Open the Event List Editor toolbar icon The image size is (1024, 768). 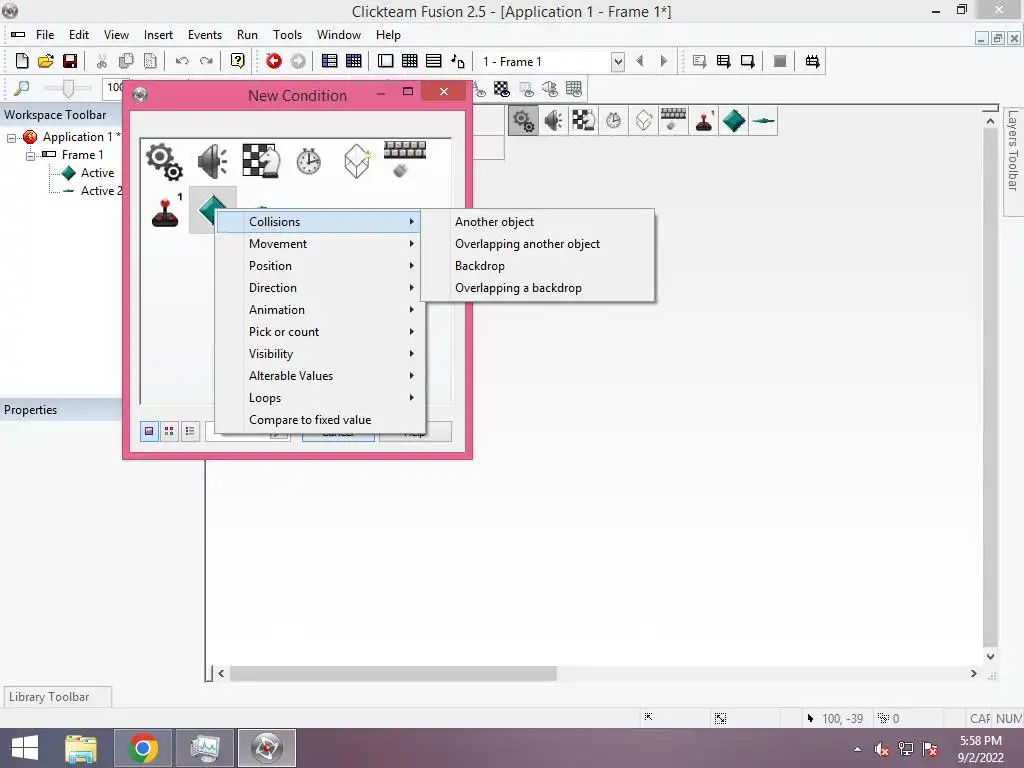click(434, 61)
